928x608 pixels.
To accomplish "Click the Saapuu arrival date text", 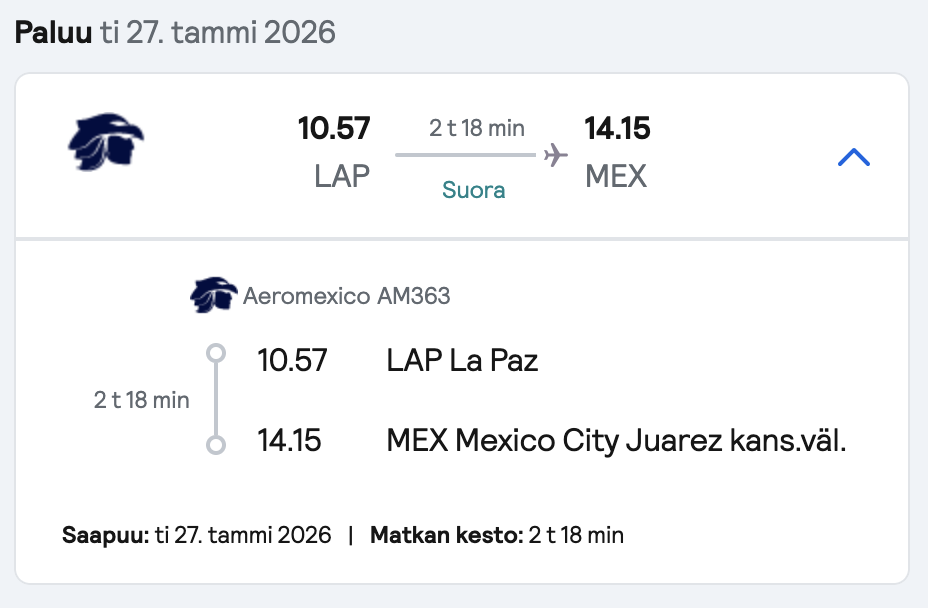I will [196, 535].
